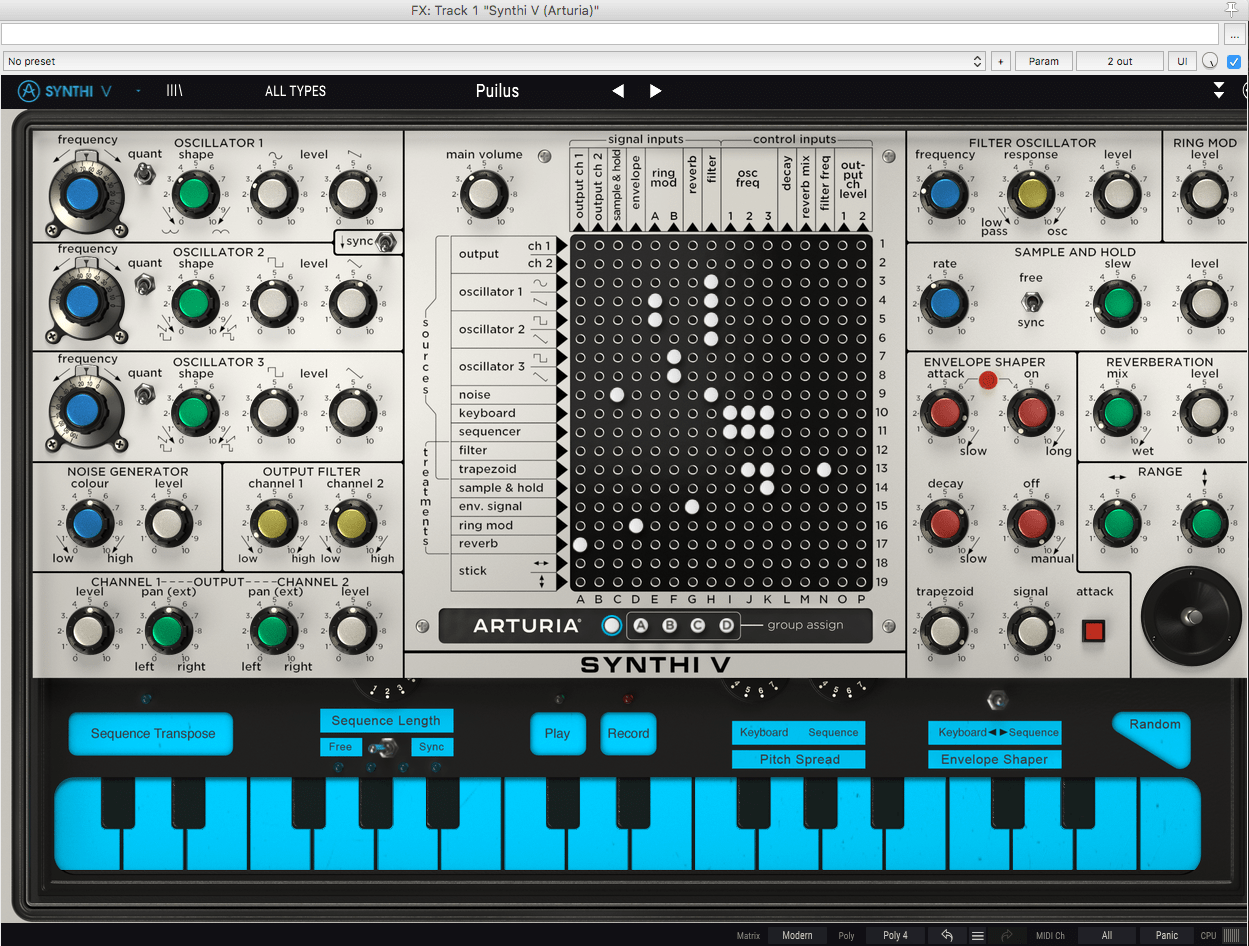Open the No preset dropdown
Viewport: 1249px width, 946px height.
pos(494,61)
